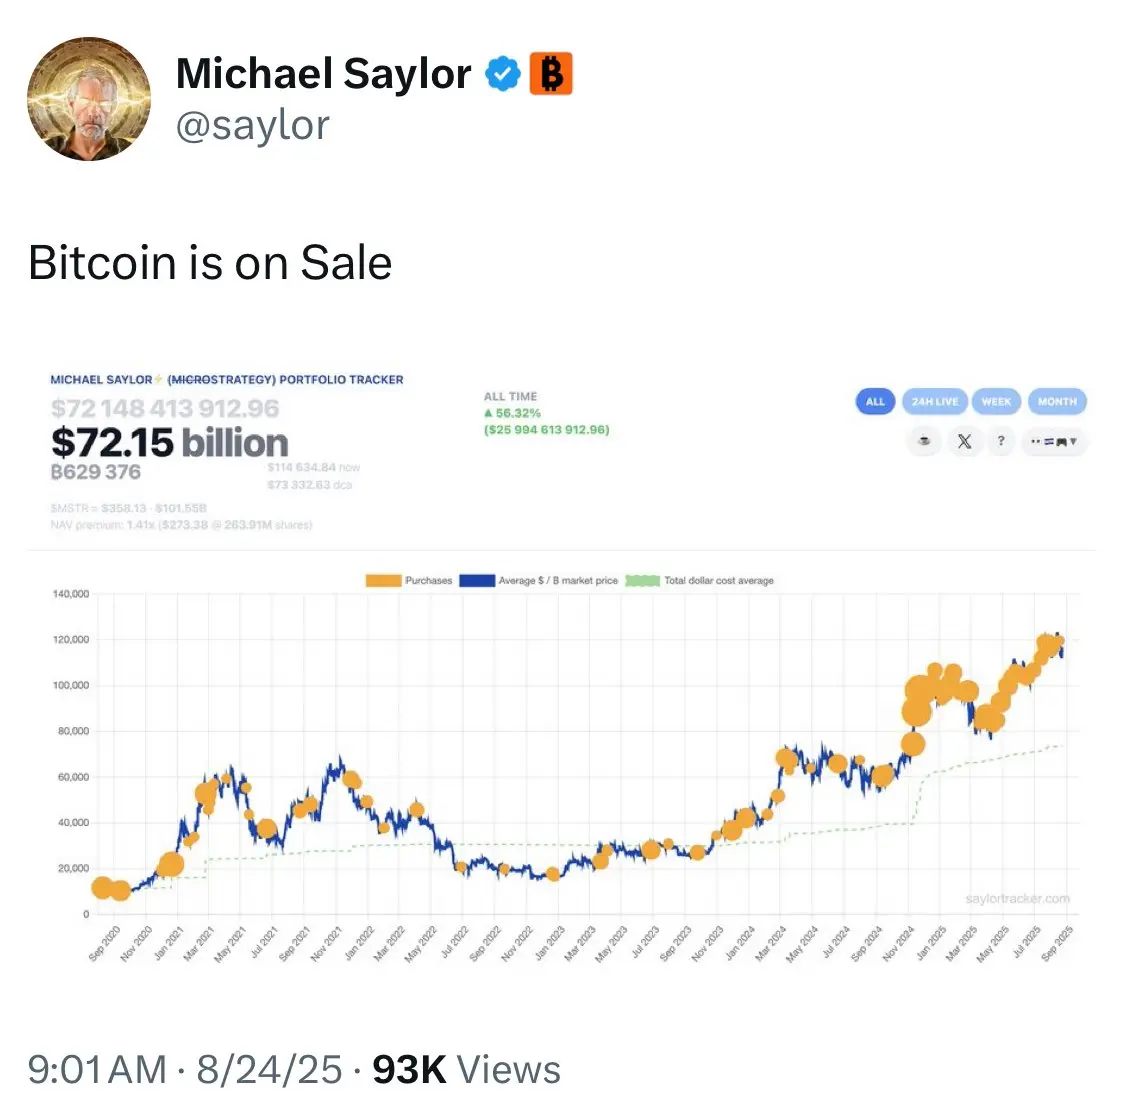The image size is (1125, 1113).
Task: Toggle the Total dollar cost average legend
Action: pyautogui.click(x=700, y=581)
